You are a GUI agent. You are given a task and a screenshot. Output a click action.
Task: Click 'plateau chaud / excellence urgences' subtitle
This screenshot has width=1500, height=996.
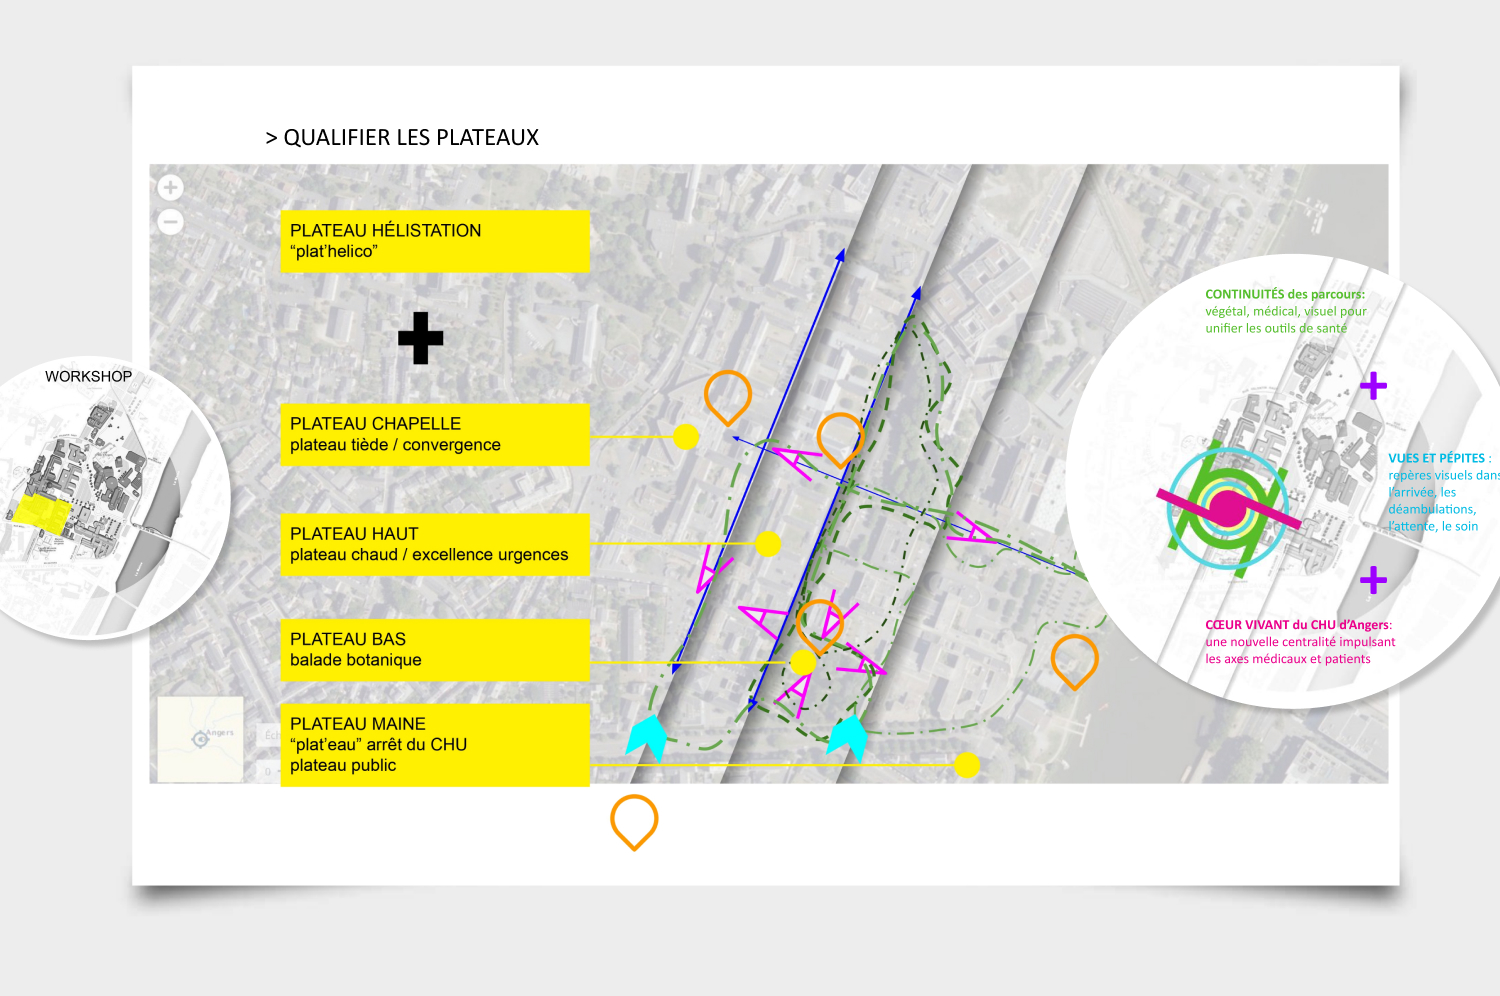(429, 555)
